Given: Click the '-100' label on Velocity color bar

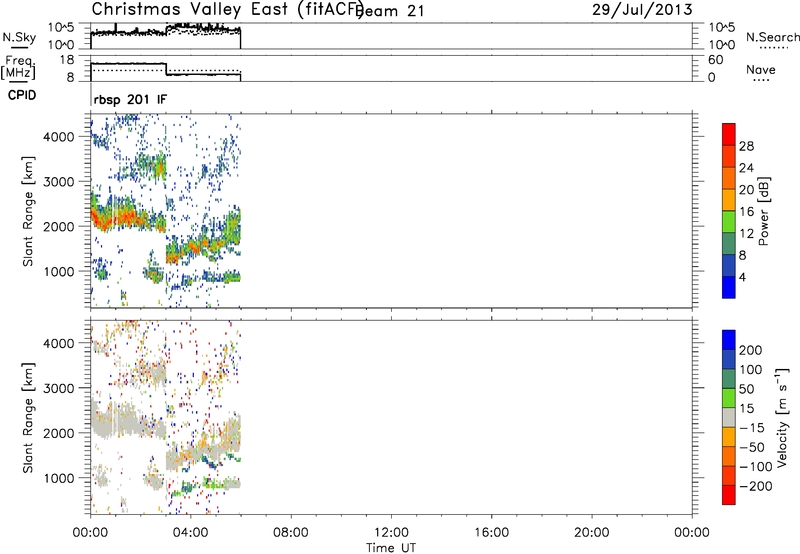Looking at the screenshot, I should (756, 467).
